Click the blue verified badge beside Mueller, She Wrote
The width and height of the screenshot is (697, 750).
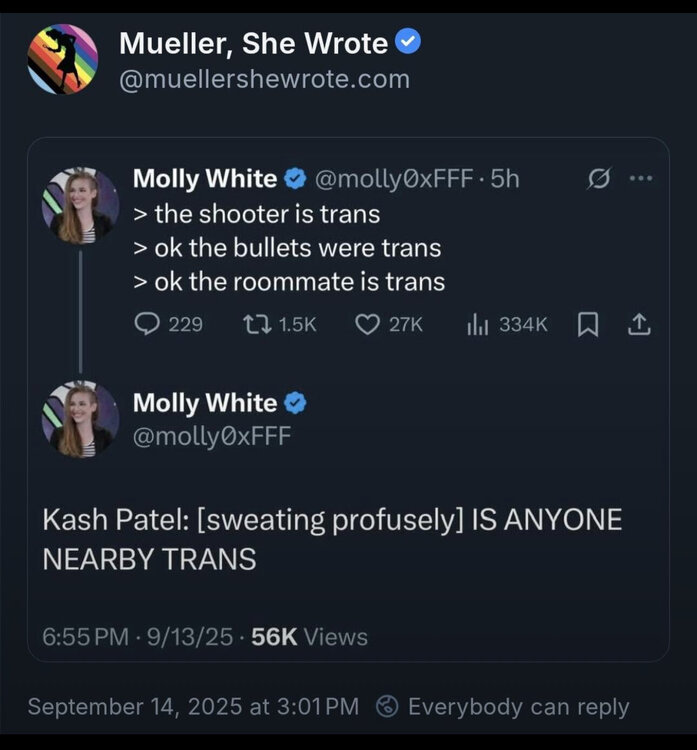pos(408,42)
